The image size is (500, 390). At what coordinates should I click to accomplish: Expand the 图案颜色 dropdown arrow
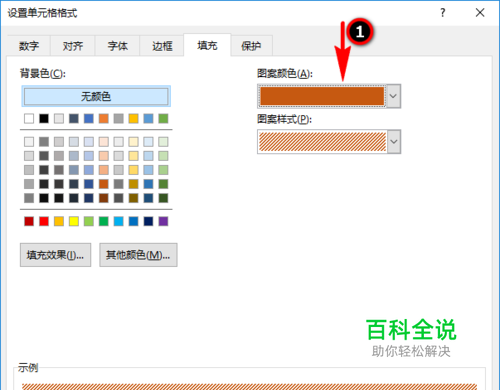(x=393, y=96)
